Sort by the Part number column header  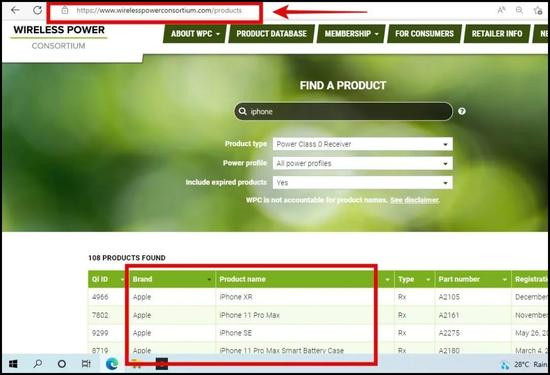tap(472, 279)
